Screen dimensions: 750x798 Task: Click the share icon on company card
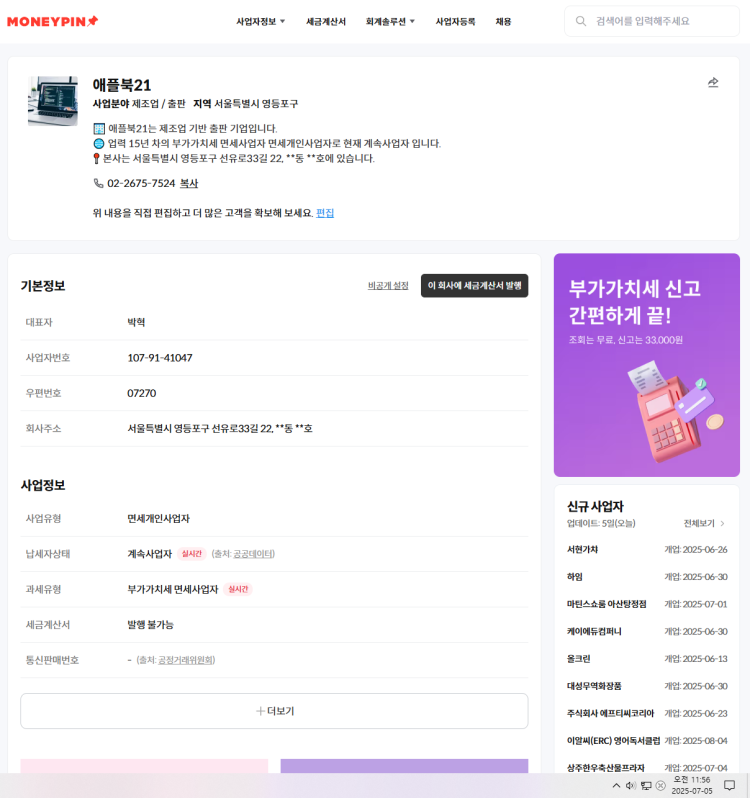713,83
